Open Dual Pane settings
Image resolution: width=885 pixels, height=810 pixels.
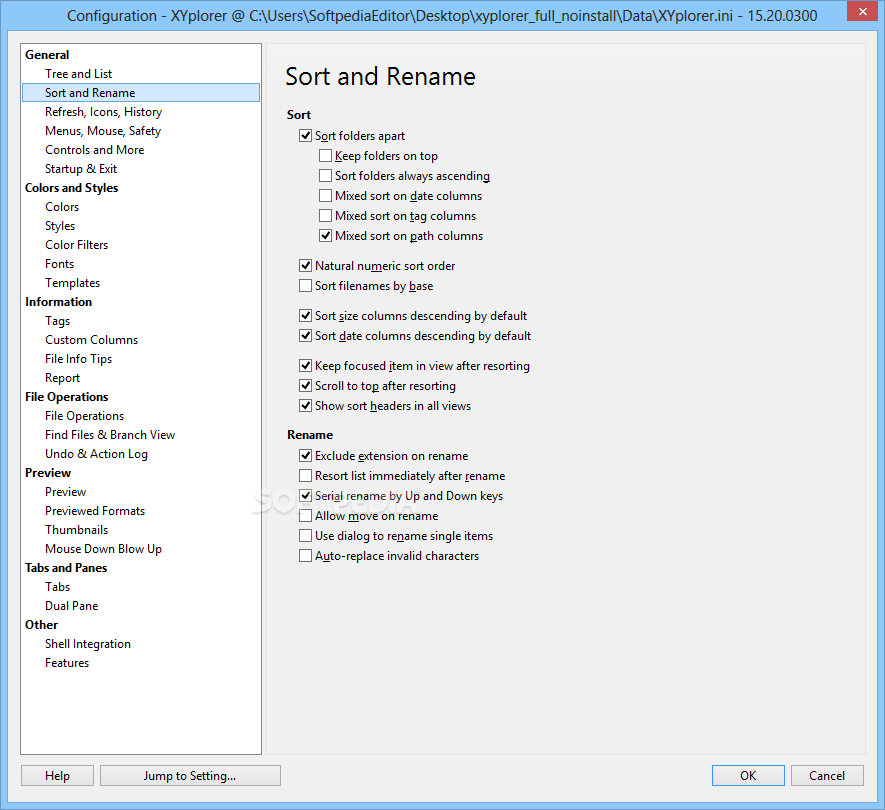point(71,606)
